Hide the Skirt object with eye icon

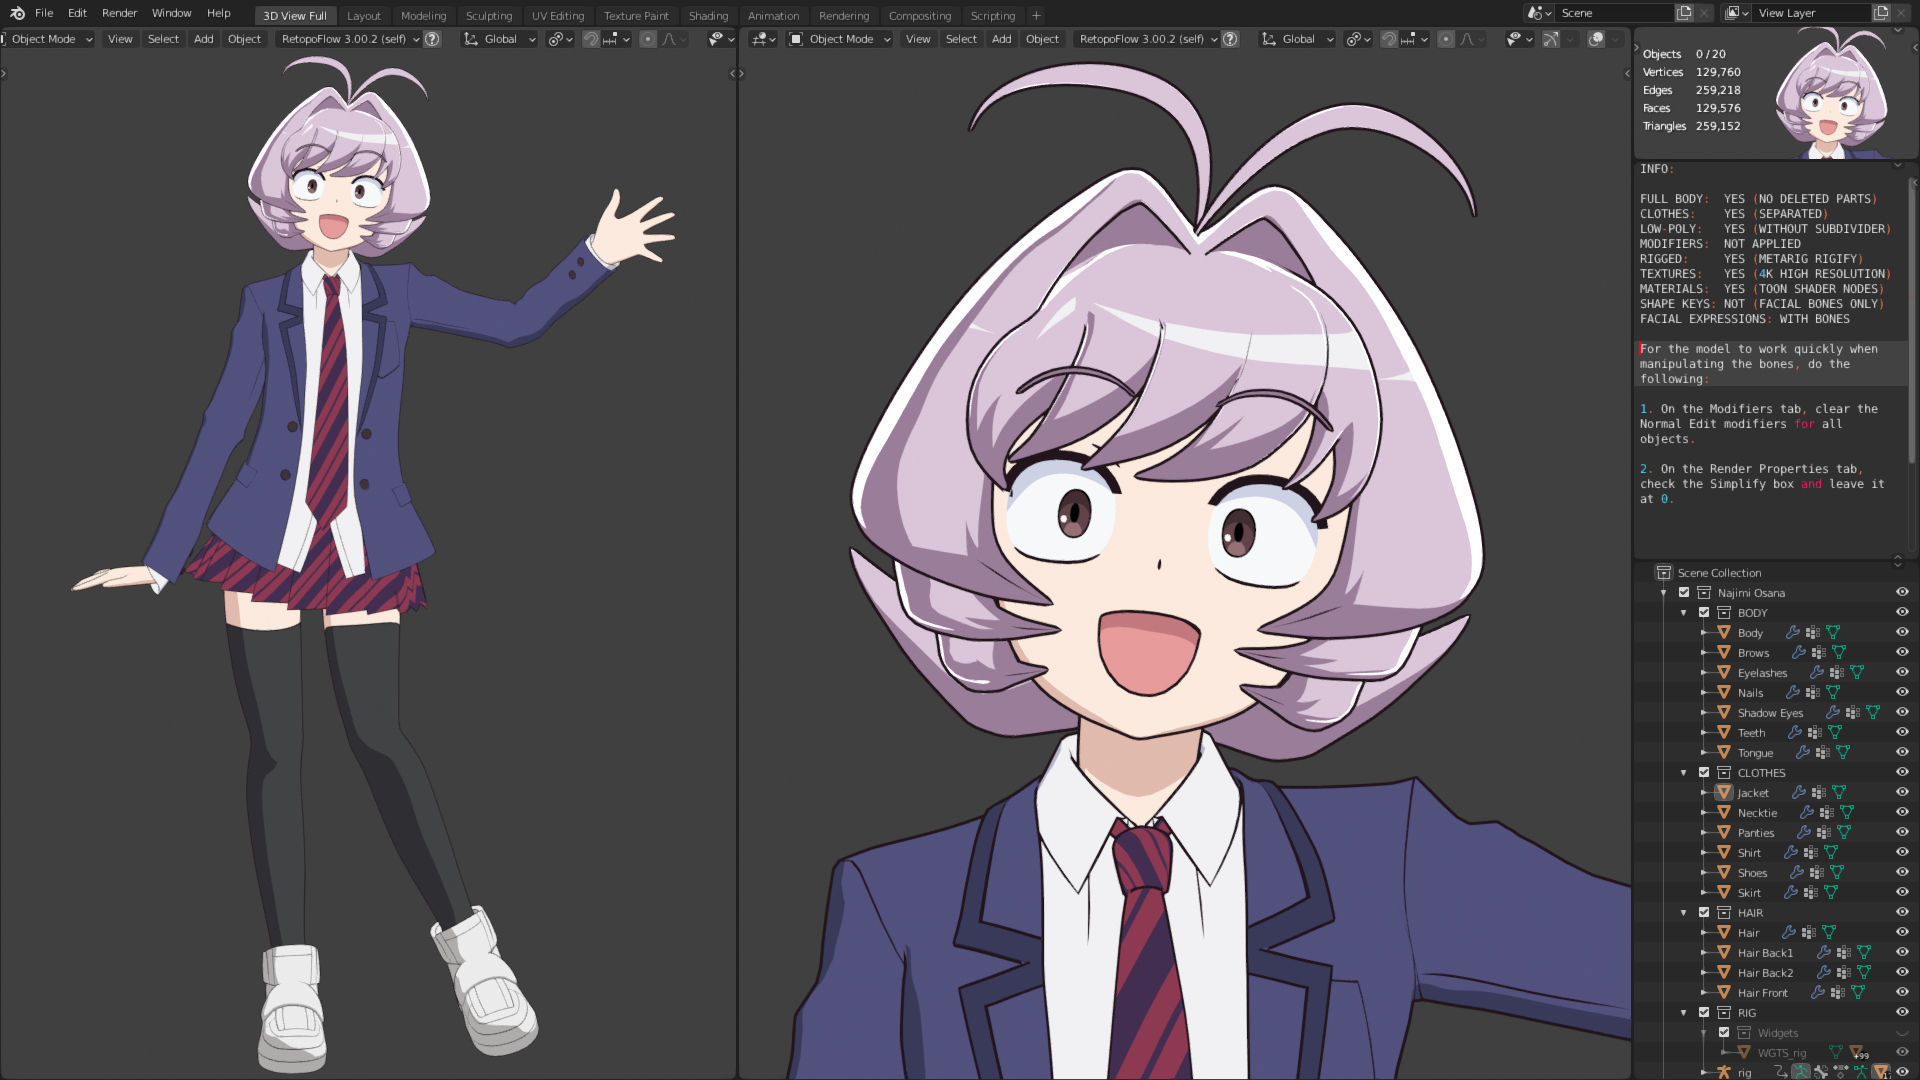coord(1902,892)
